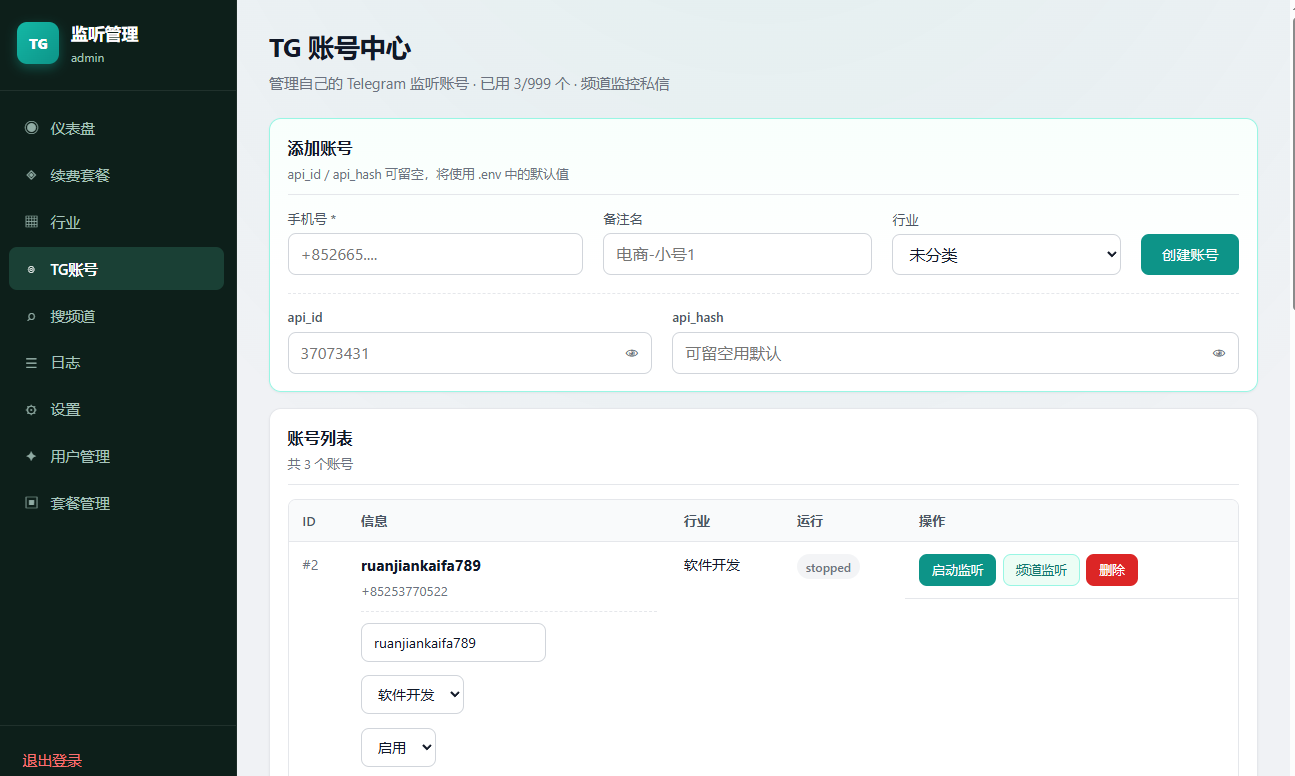The height and width of the screenshot is (776, 1295).
Task: Open the 行业 dropdown showing 未分类
Action: pos(1006,254)
